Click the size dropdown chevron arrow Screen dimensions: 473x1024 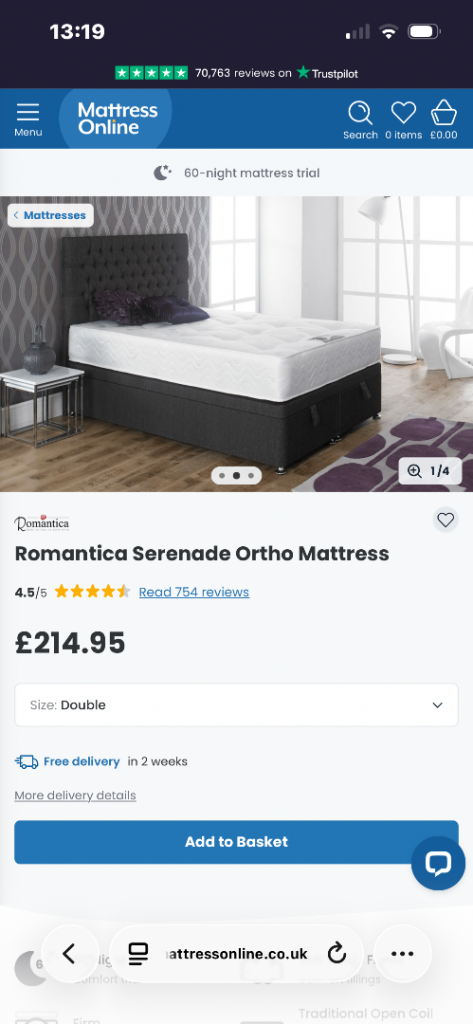click(437, 705)
